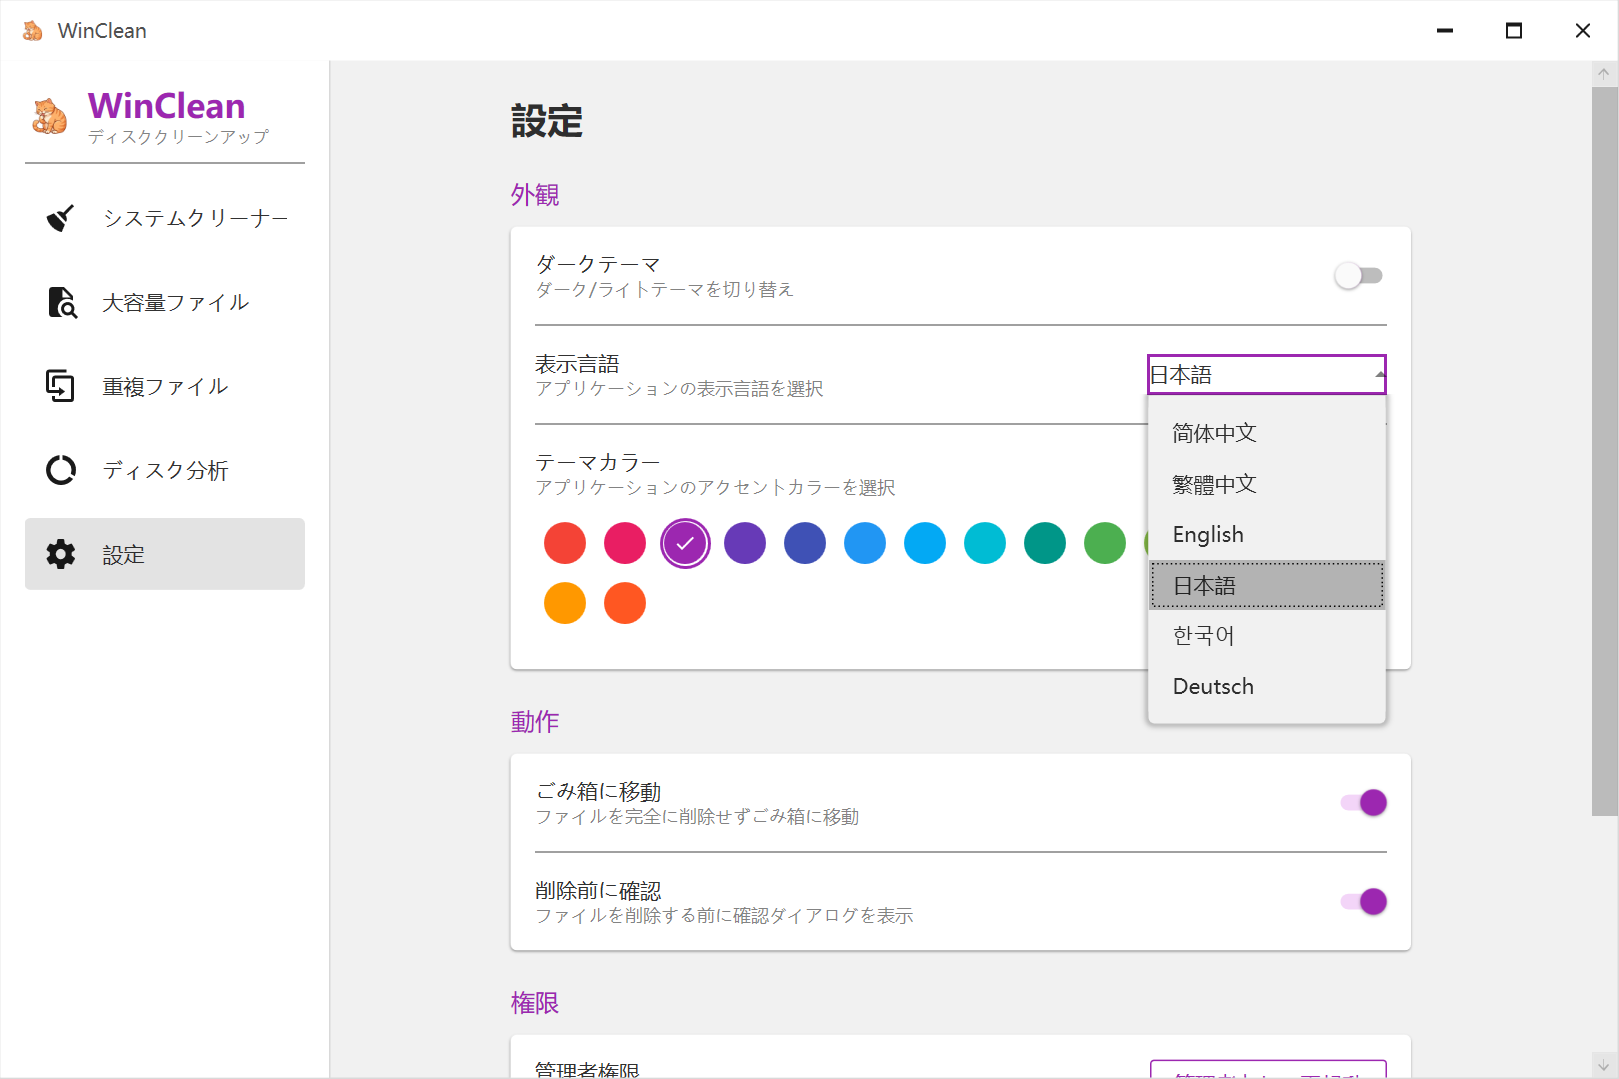Click the small cat icon in title bar

click(33, 31)
